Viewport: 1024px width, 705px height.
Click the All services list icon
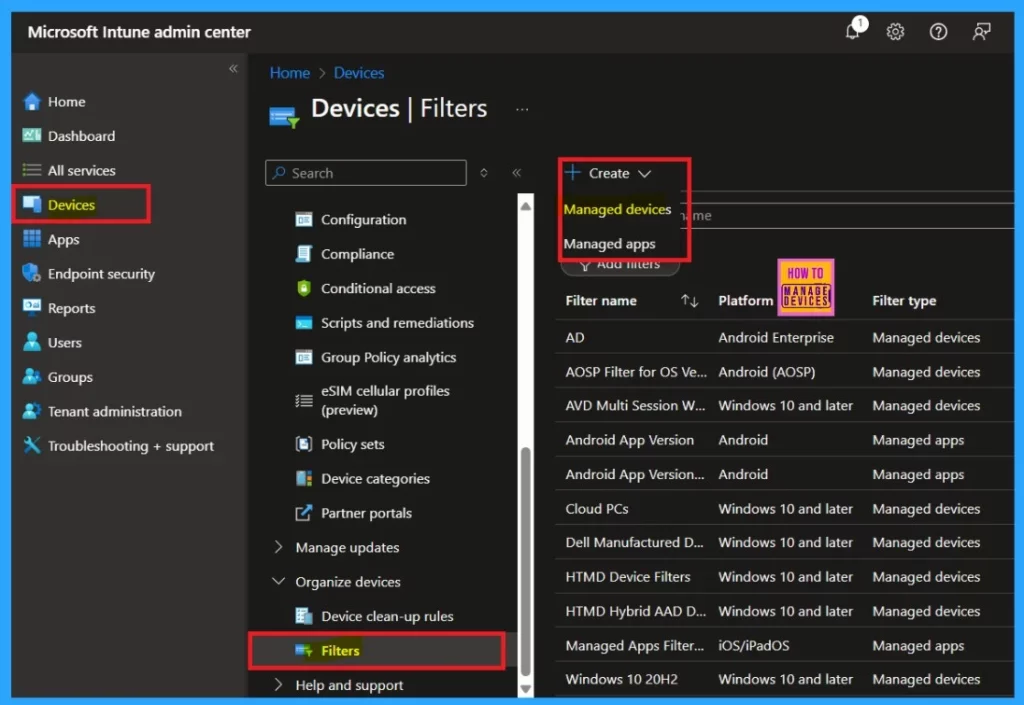[x=31, y=170]
